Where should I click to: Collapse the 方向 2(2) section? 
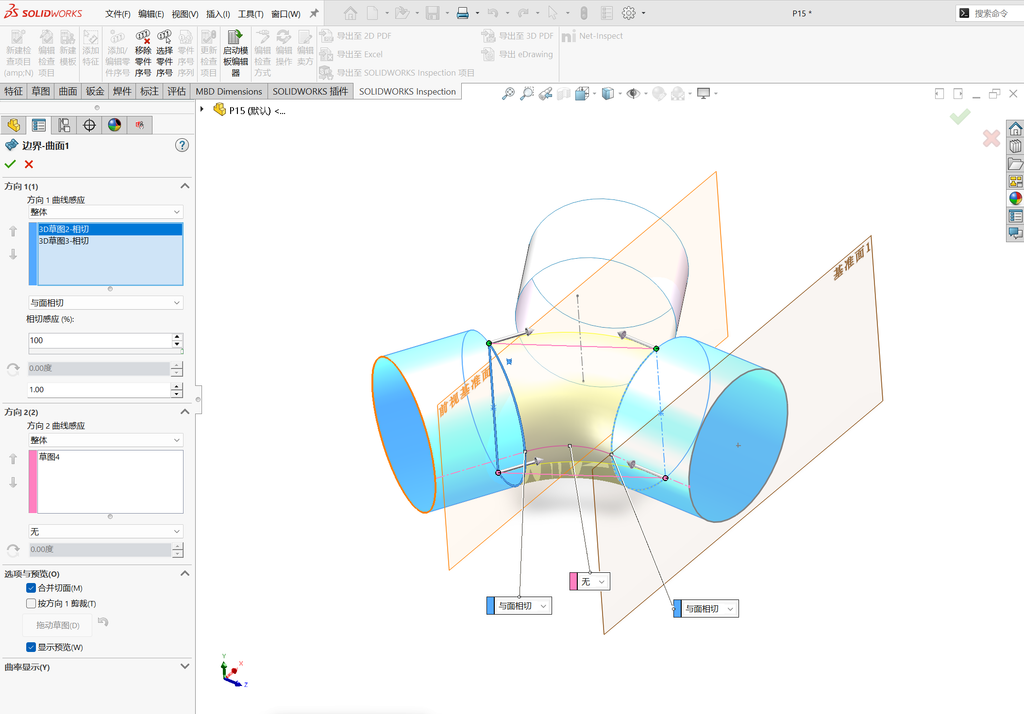185,412
